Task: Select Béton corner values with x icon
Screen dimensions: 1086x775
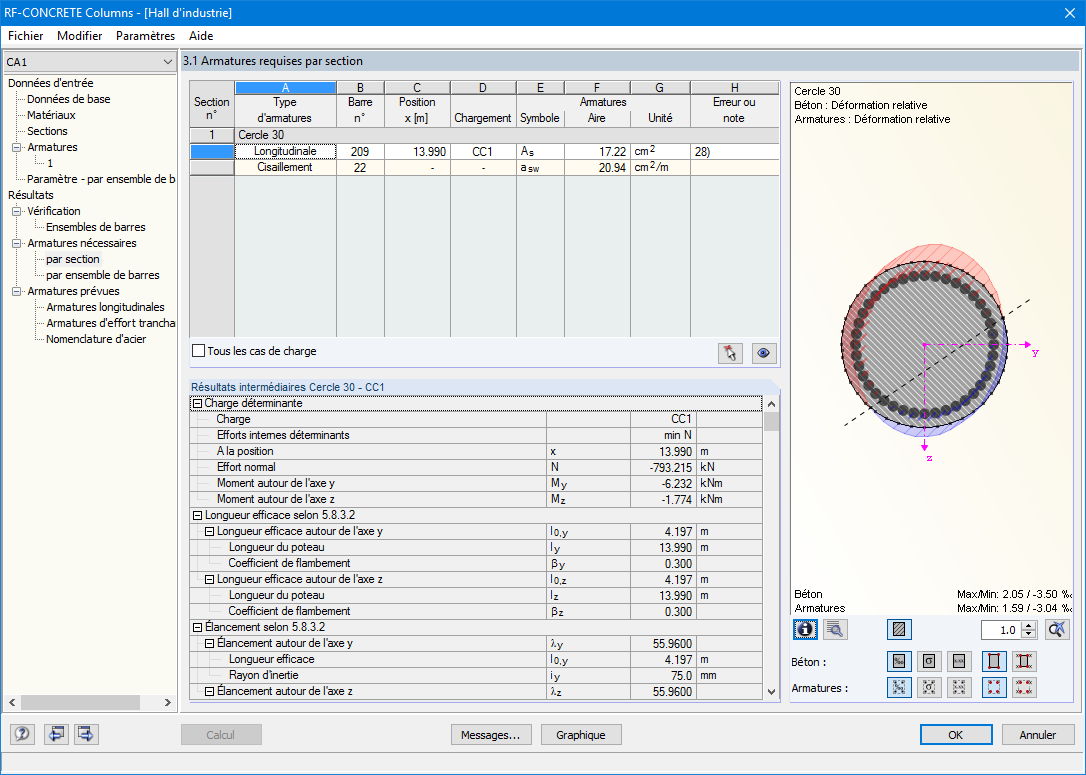Action: coord(1024,661)
